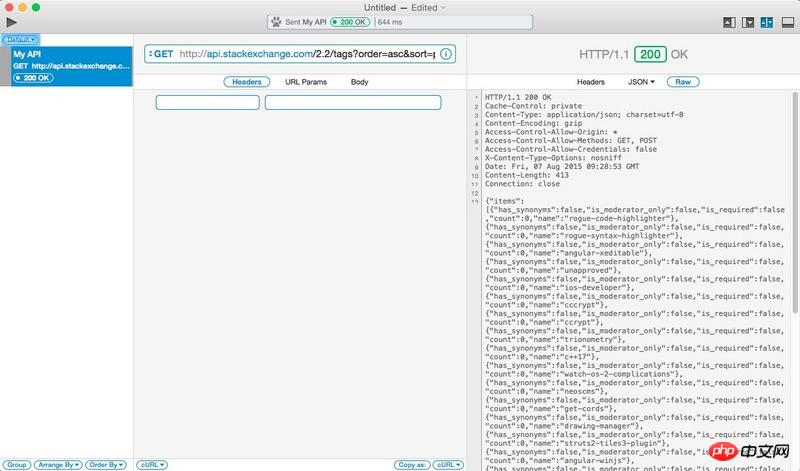Click the 200 status code badge in response header
This screenshot has width=800, height=471.
[x=650, y=54]
